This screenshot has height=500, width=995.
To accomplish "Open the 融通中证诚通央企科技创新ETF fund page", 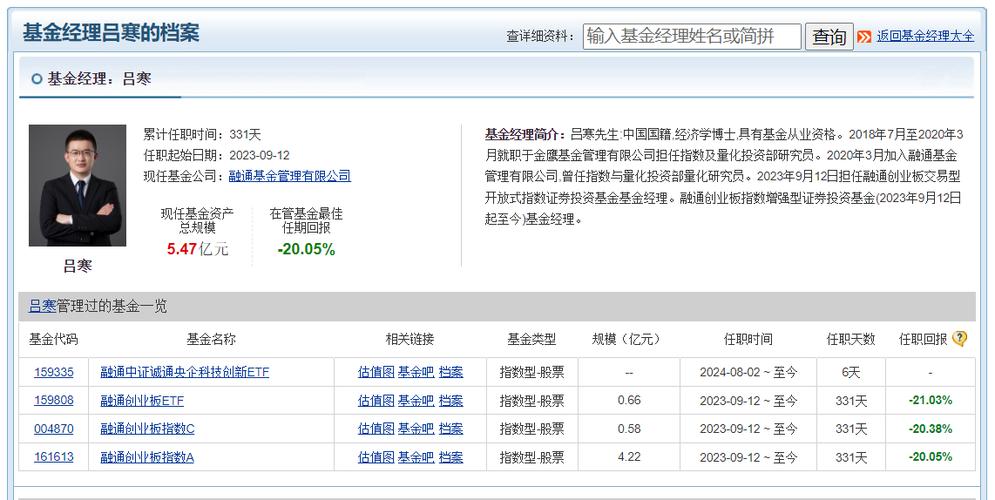I will click(x=185, y=372).
